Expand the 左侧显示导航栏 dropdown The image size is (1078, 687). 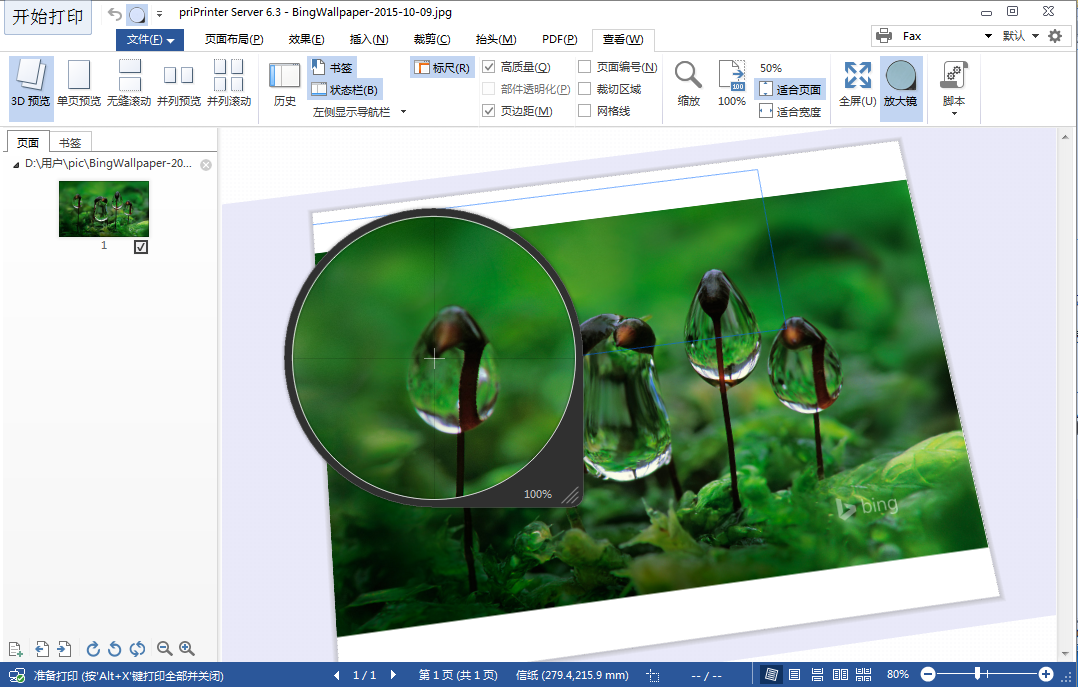pyautogui.click(x=403, y=112)
